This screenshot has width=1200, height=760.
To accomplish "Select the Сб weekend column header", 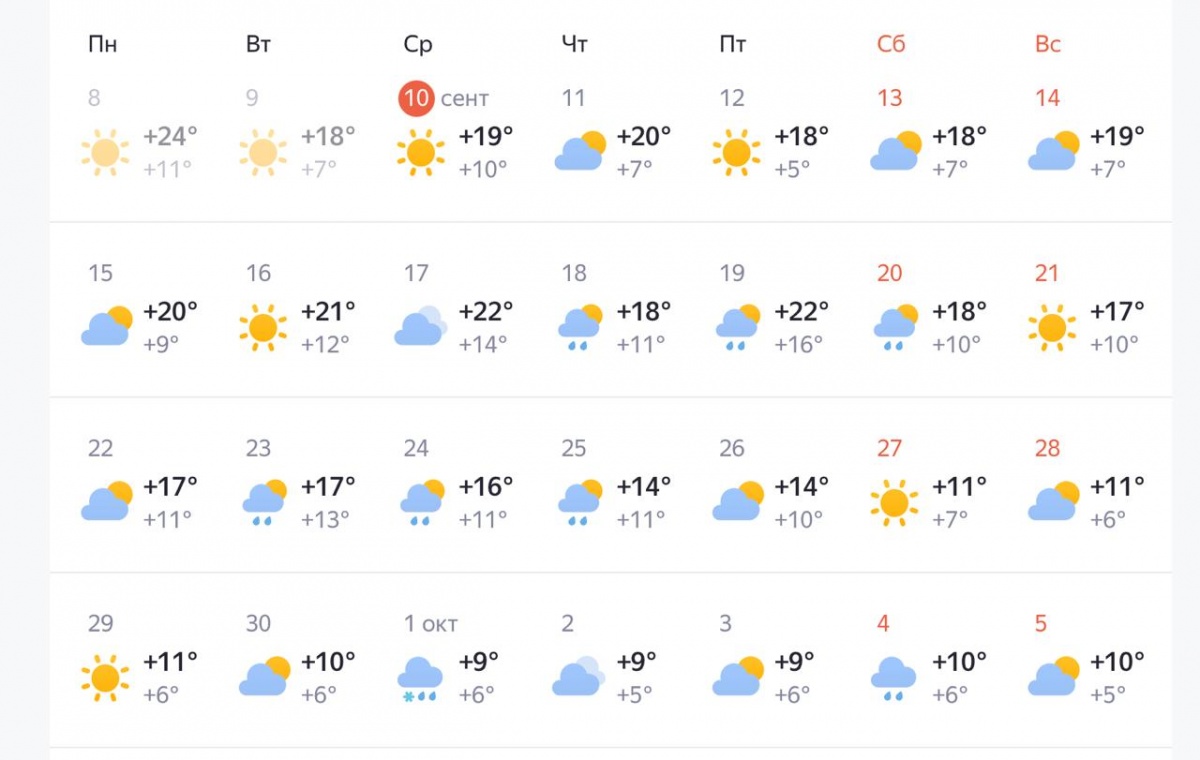I will pyautogui.click(x=890, y=44).
